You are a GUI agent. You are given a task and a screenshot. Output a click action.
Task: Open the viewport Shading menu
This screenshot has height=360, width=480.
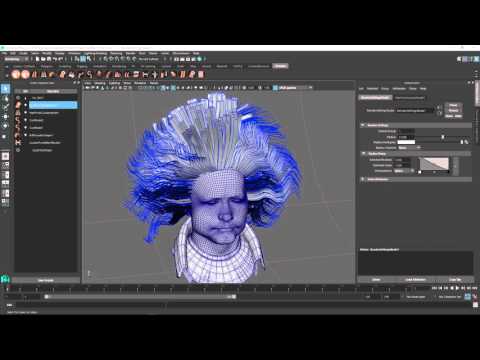point(100,83)
